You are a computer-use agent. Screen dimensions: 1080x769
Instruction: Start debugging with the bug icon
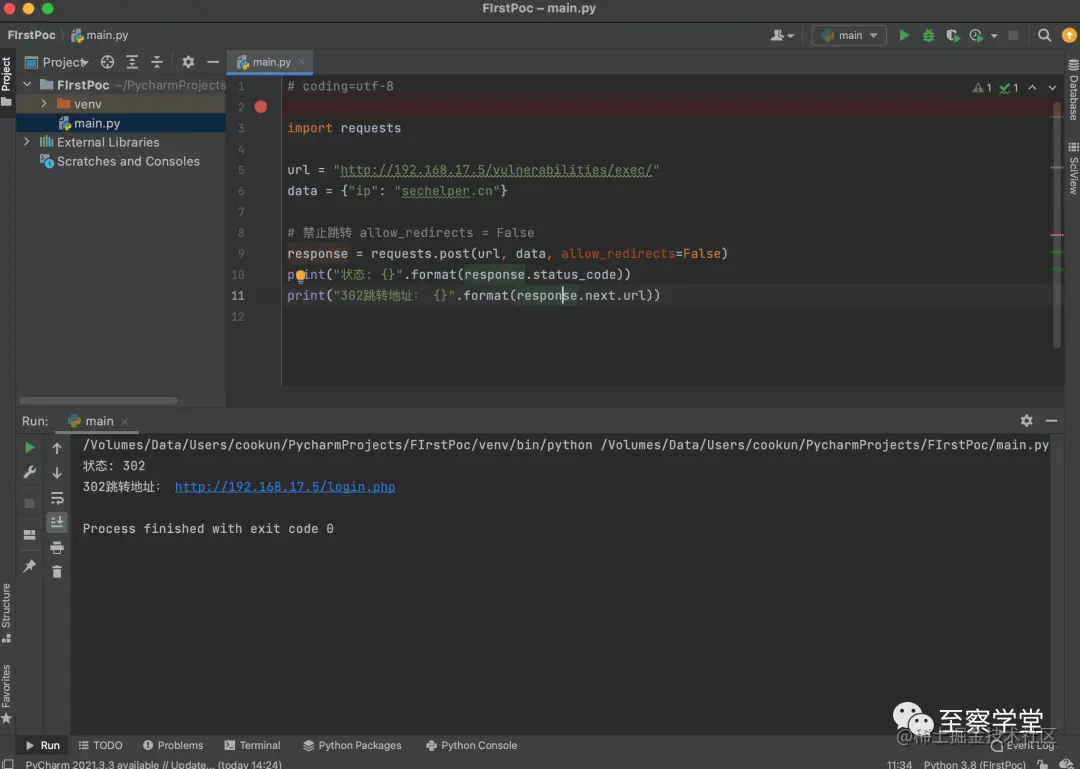[x=928, y=35]
